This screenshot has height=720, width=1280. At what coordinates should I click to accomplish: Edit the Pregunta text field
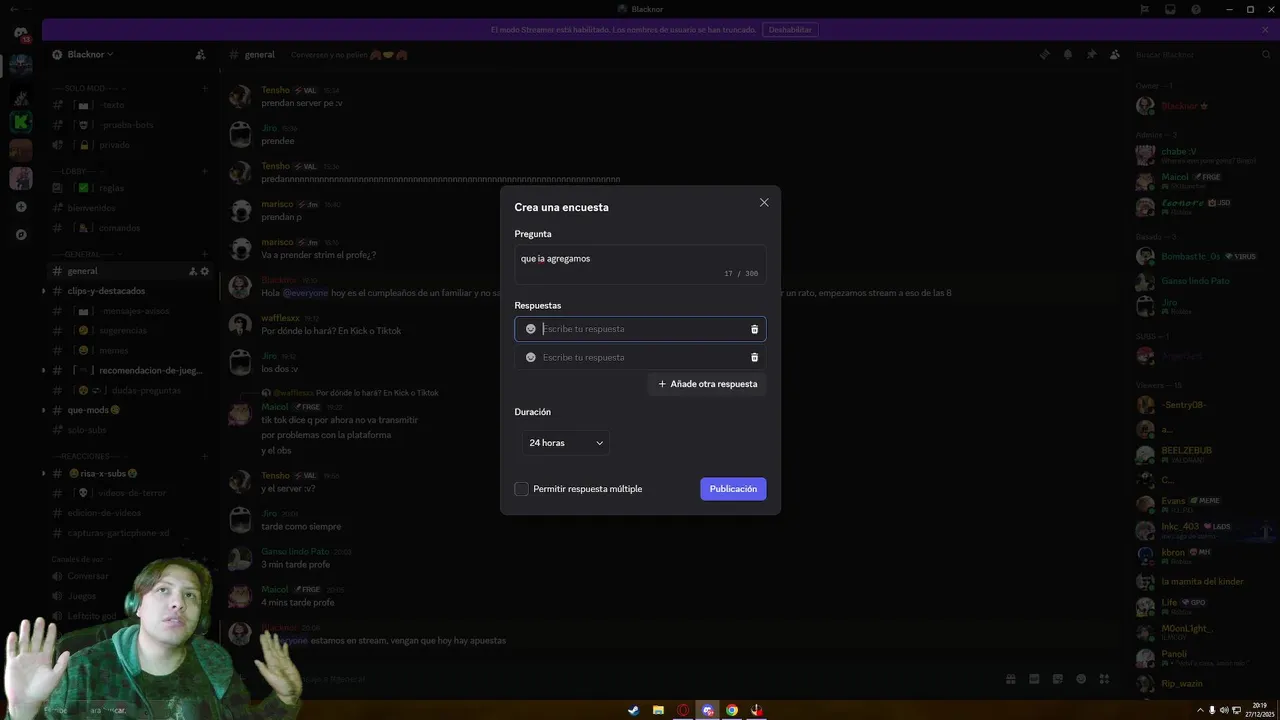[x=640, y=265]
